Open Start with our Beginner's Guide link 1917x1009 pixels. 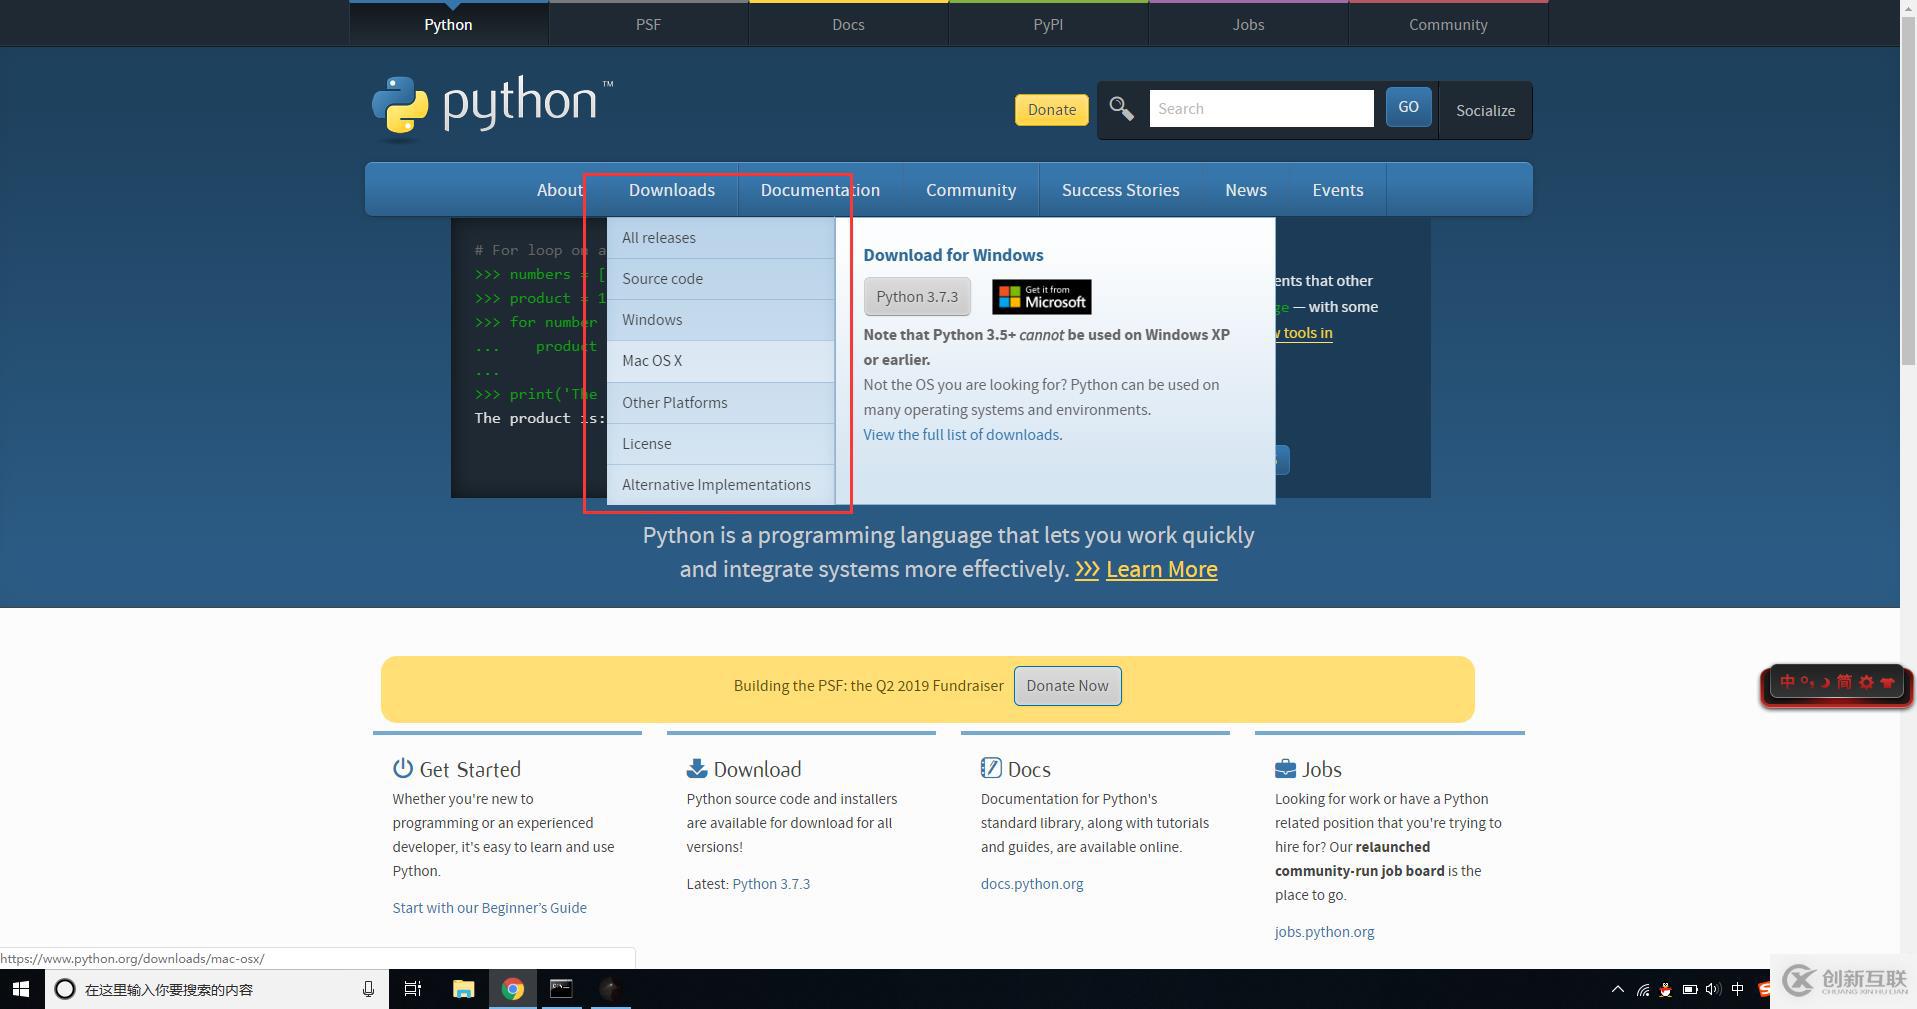click(489, 908)
